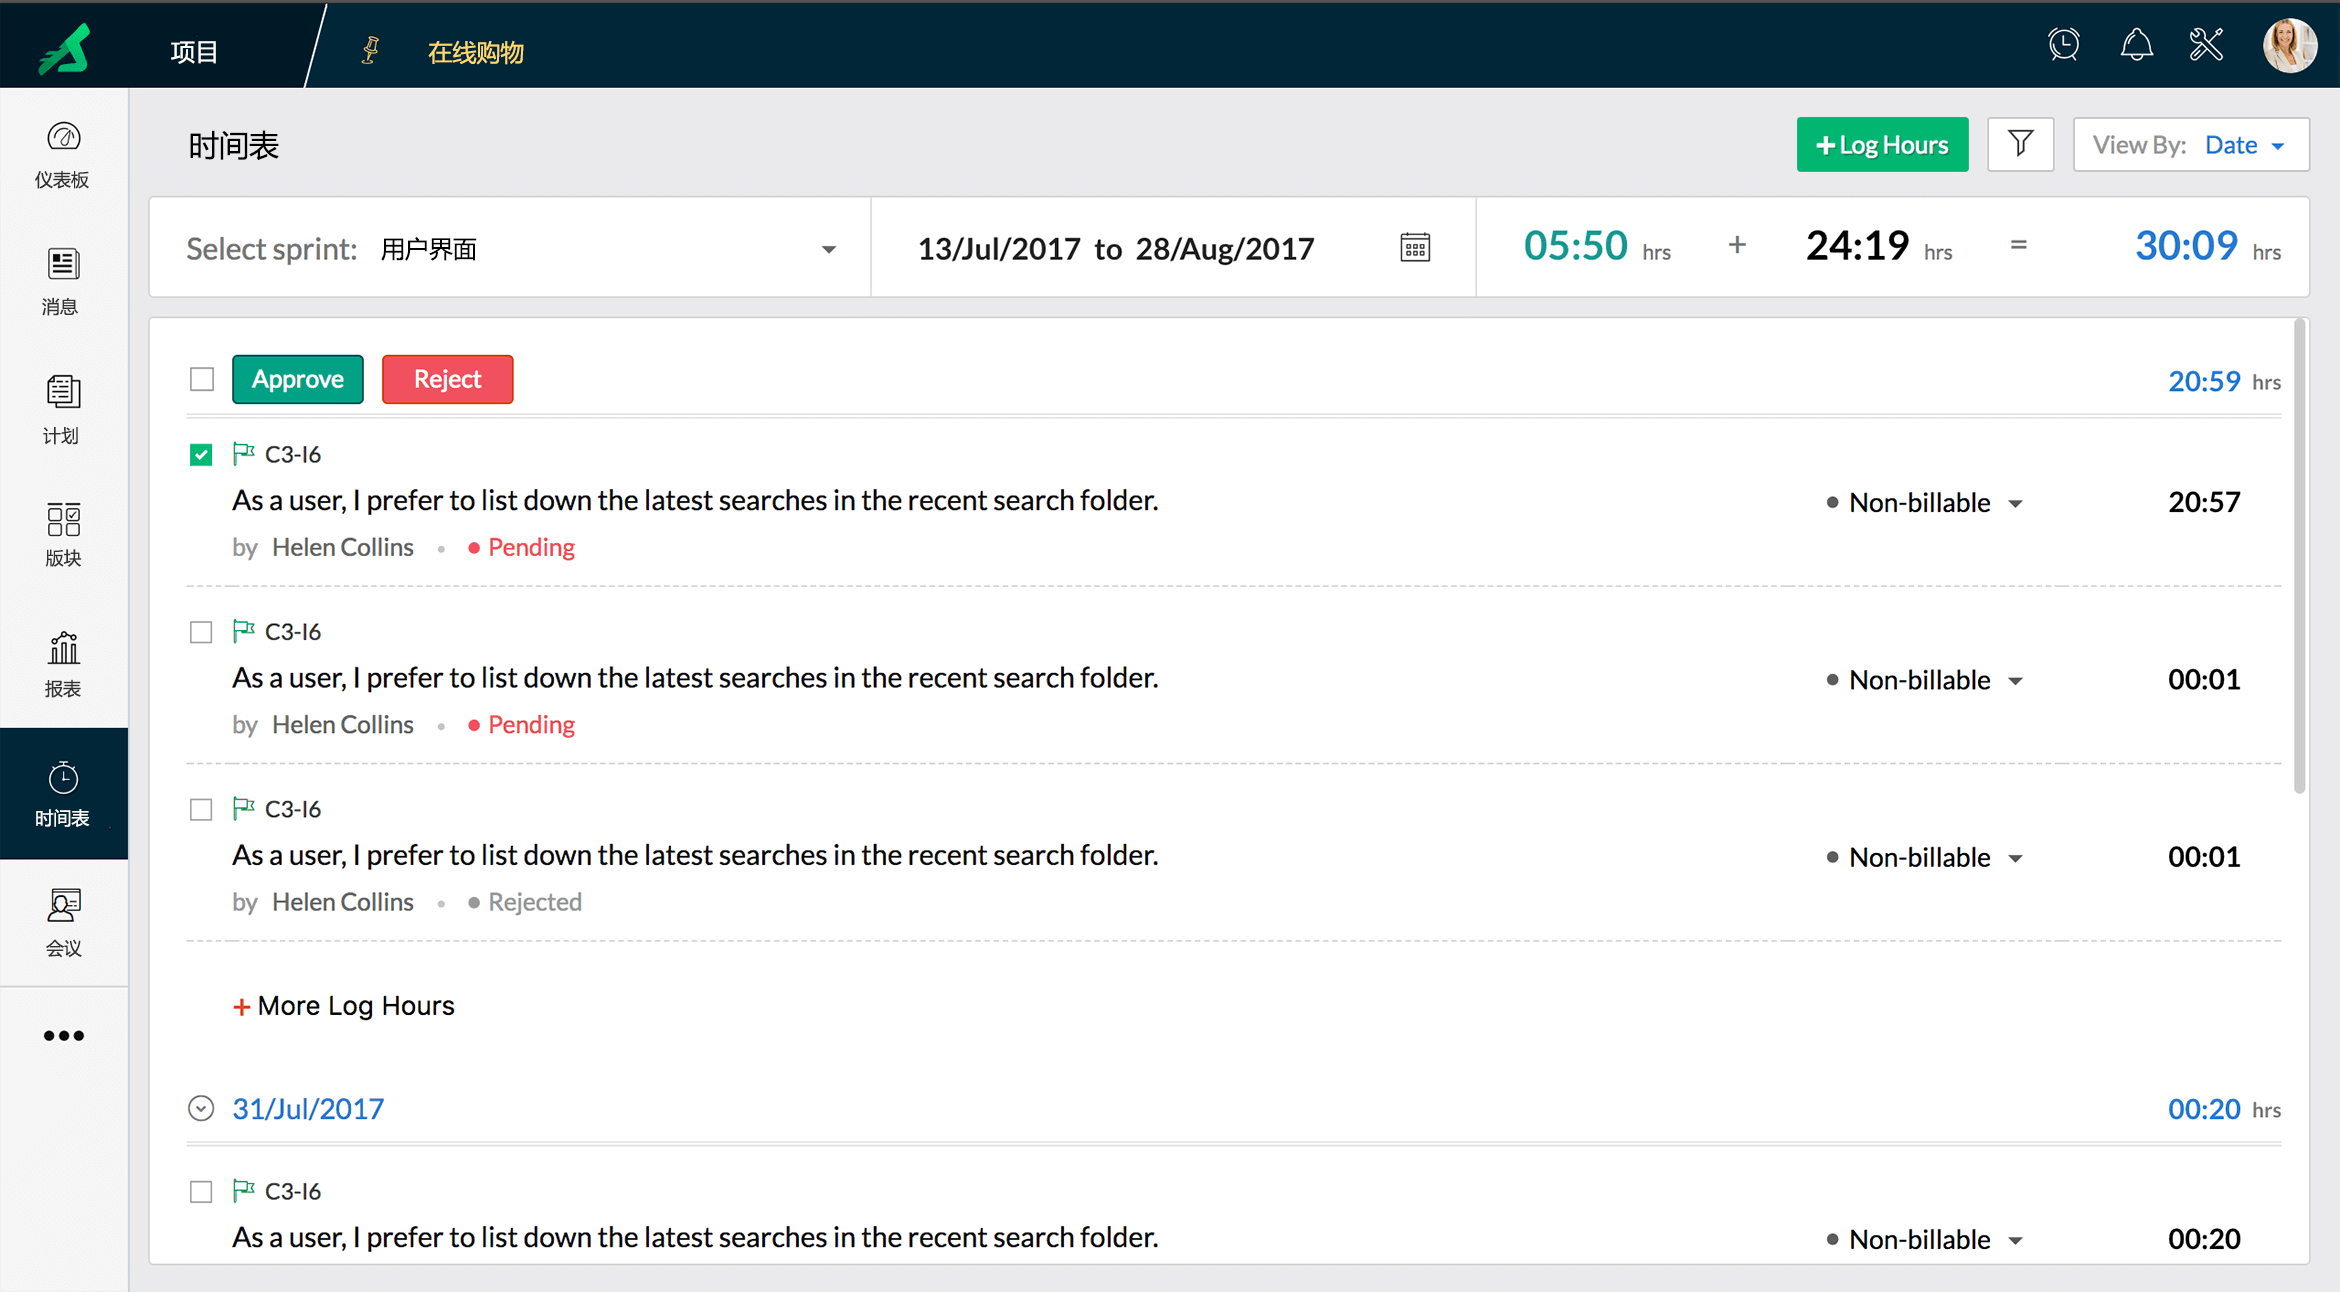Screen dimensions: 2340x1292
Task: Check the select-all checkbox beside Approve
Action: coord(202,379)
